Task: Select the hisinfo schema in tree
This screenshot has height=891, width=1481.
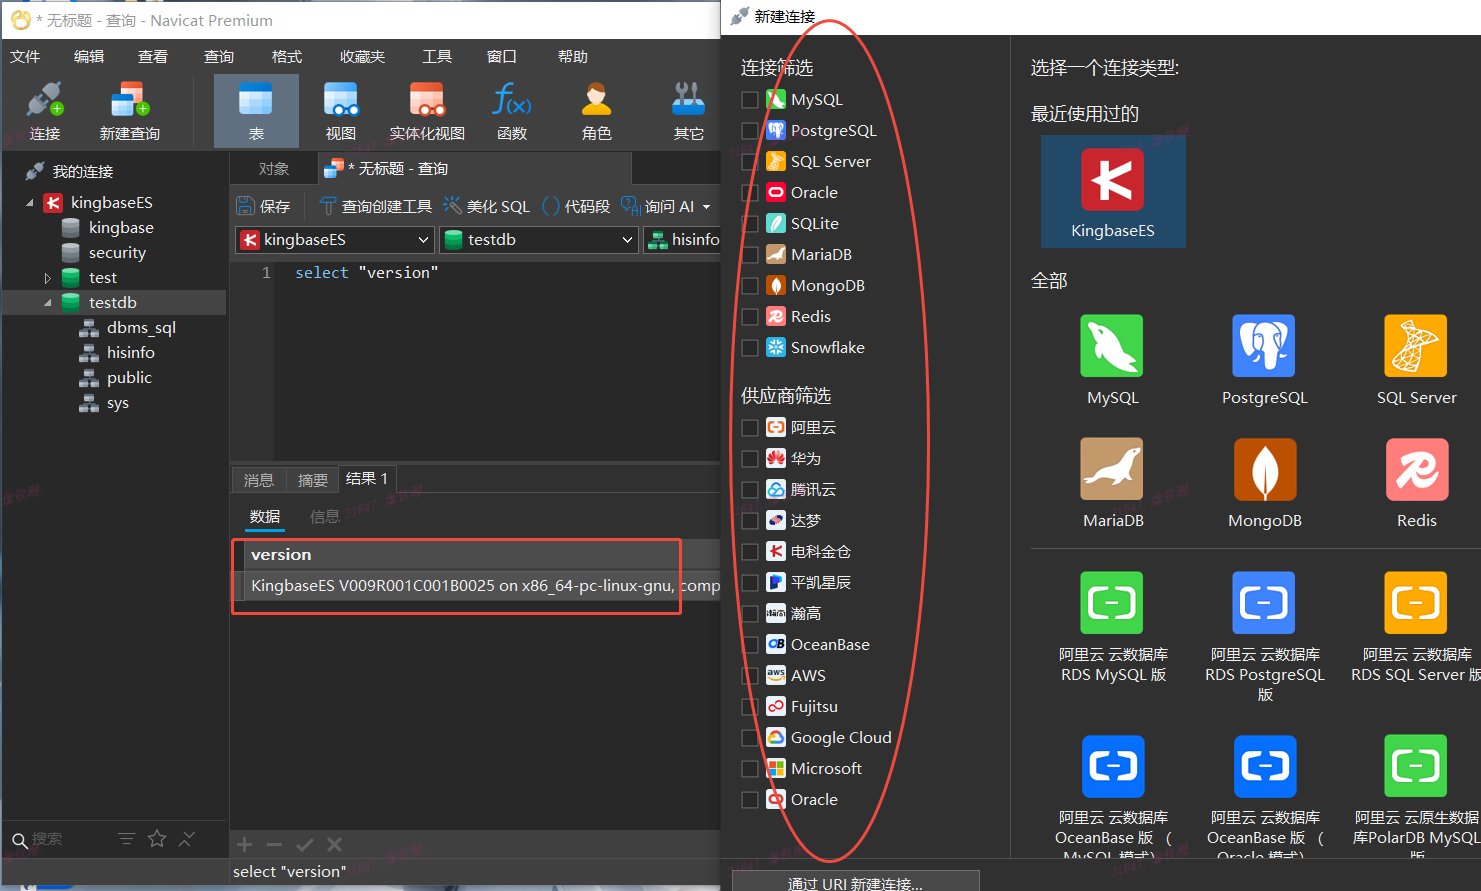Action: (131, 353)
